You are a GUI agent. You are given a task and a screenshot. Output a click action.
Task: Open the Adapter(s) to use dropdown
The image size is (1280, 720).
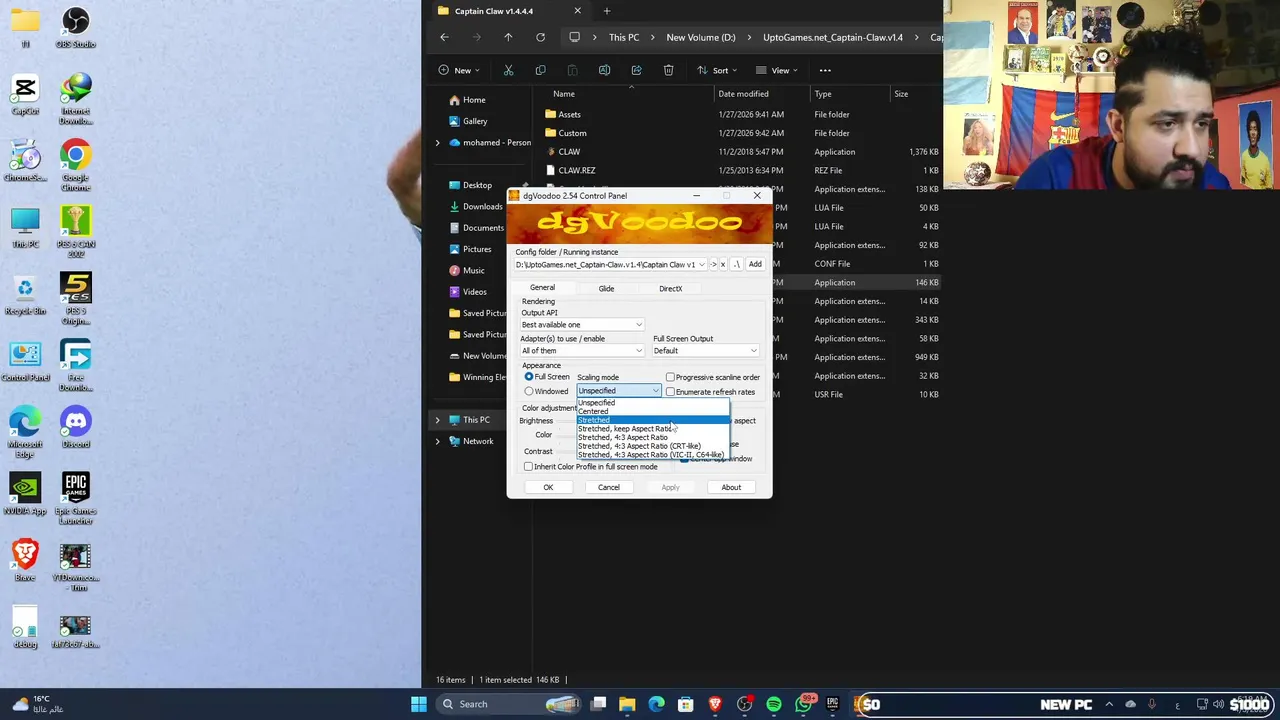(x=582, y=350)
